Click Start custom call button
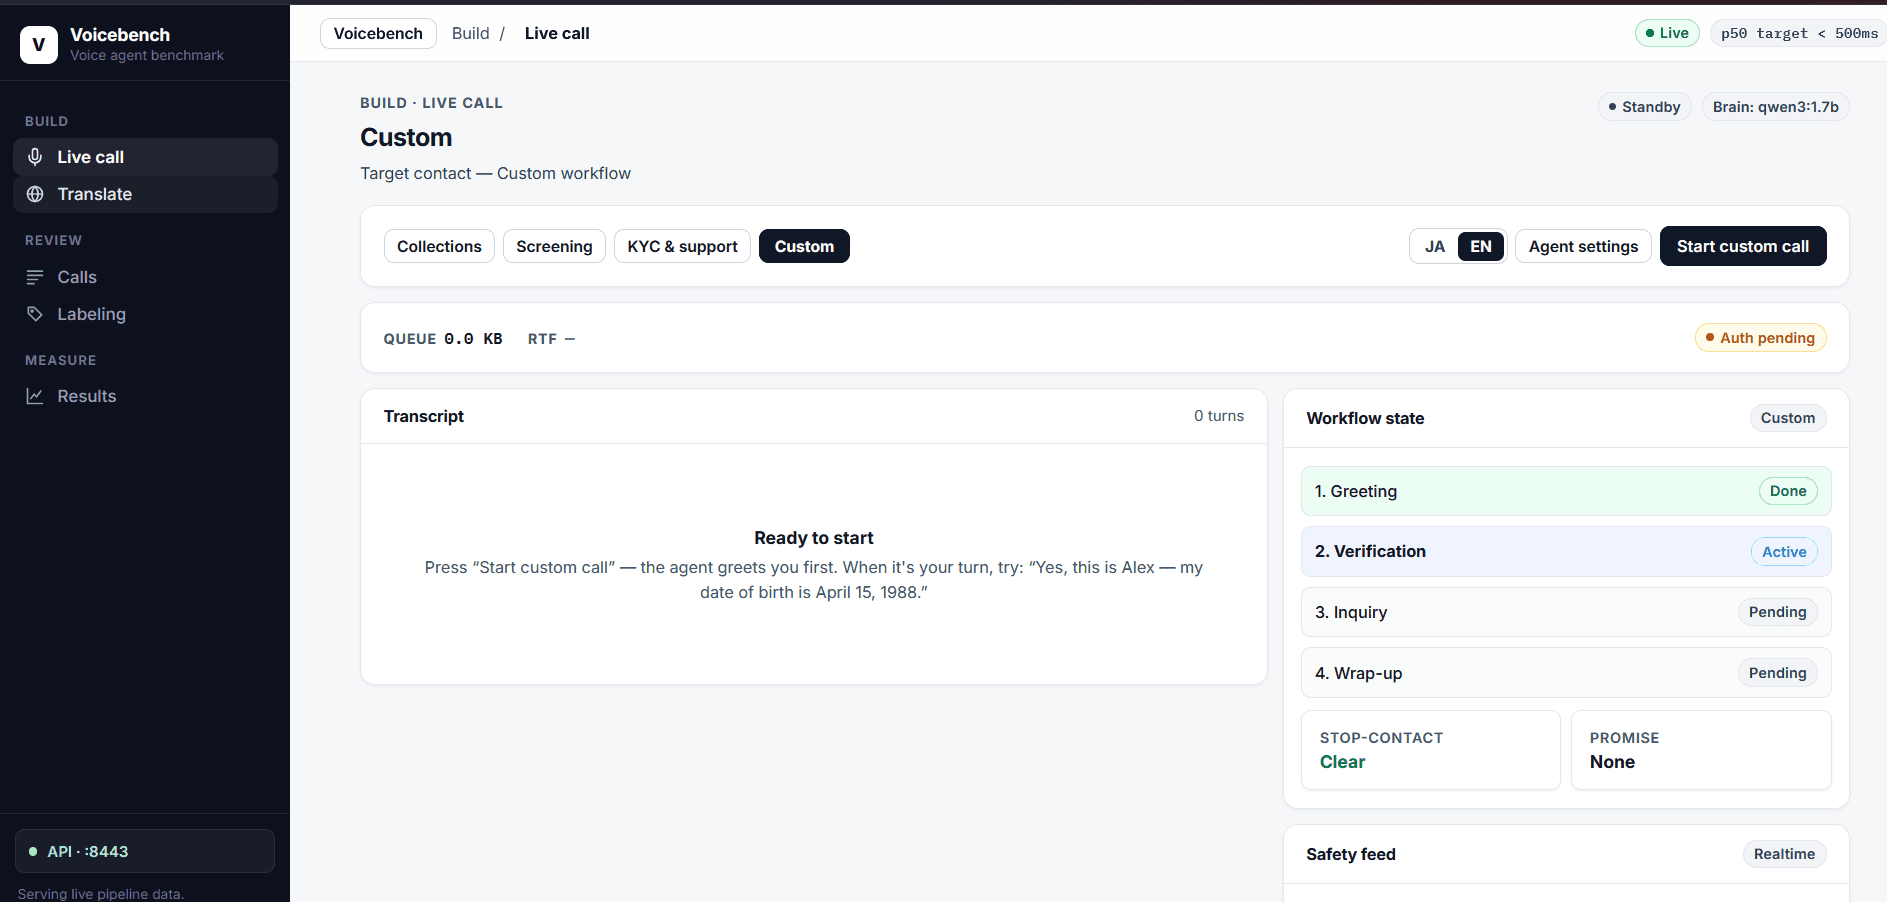 coord(1743,246)
